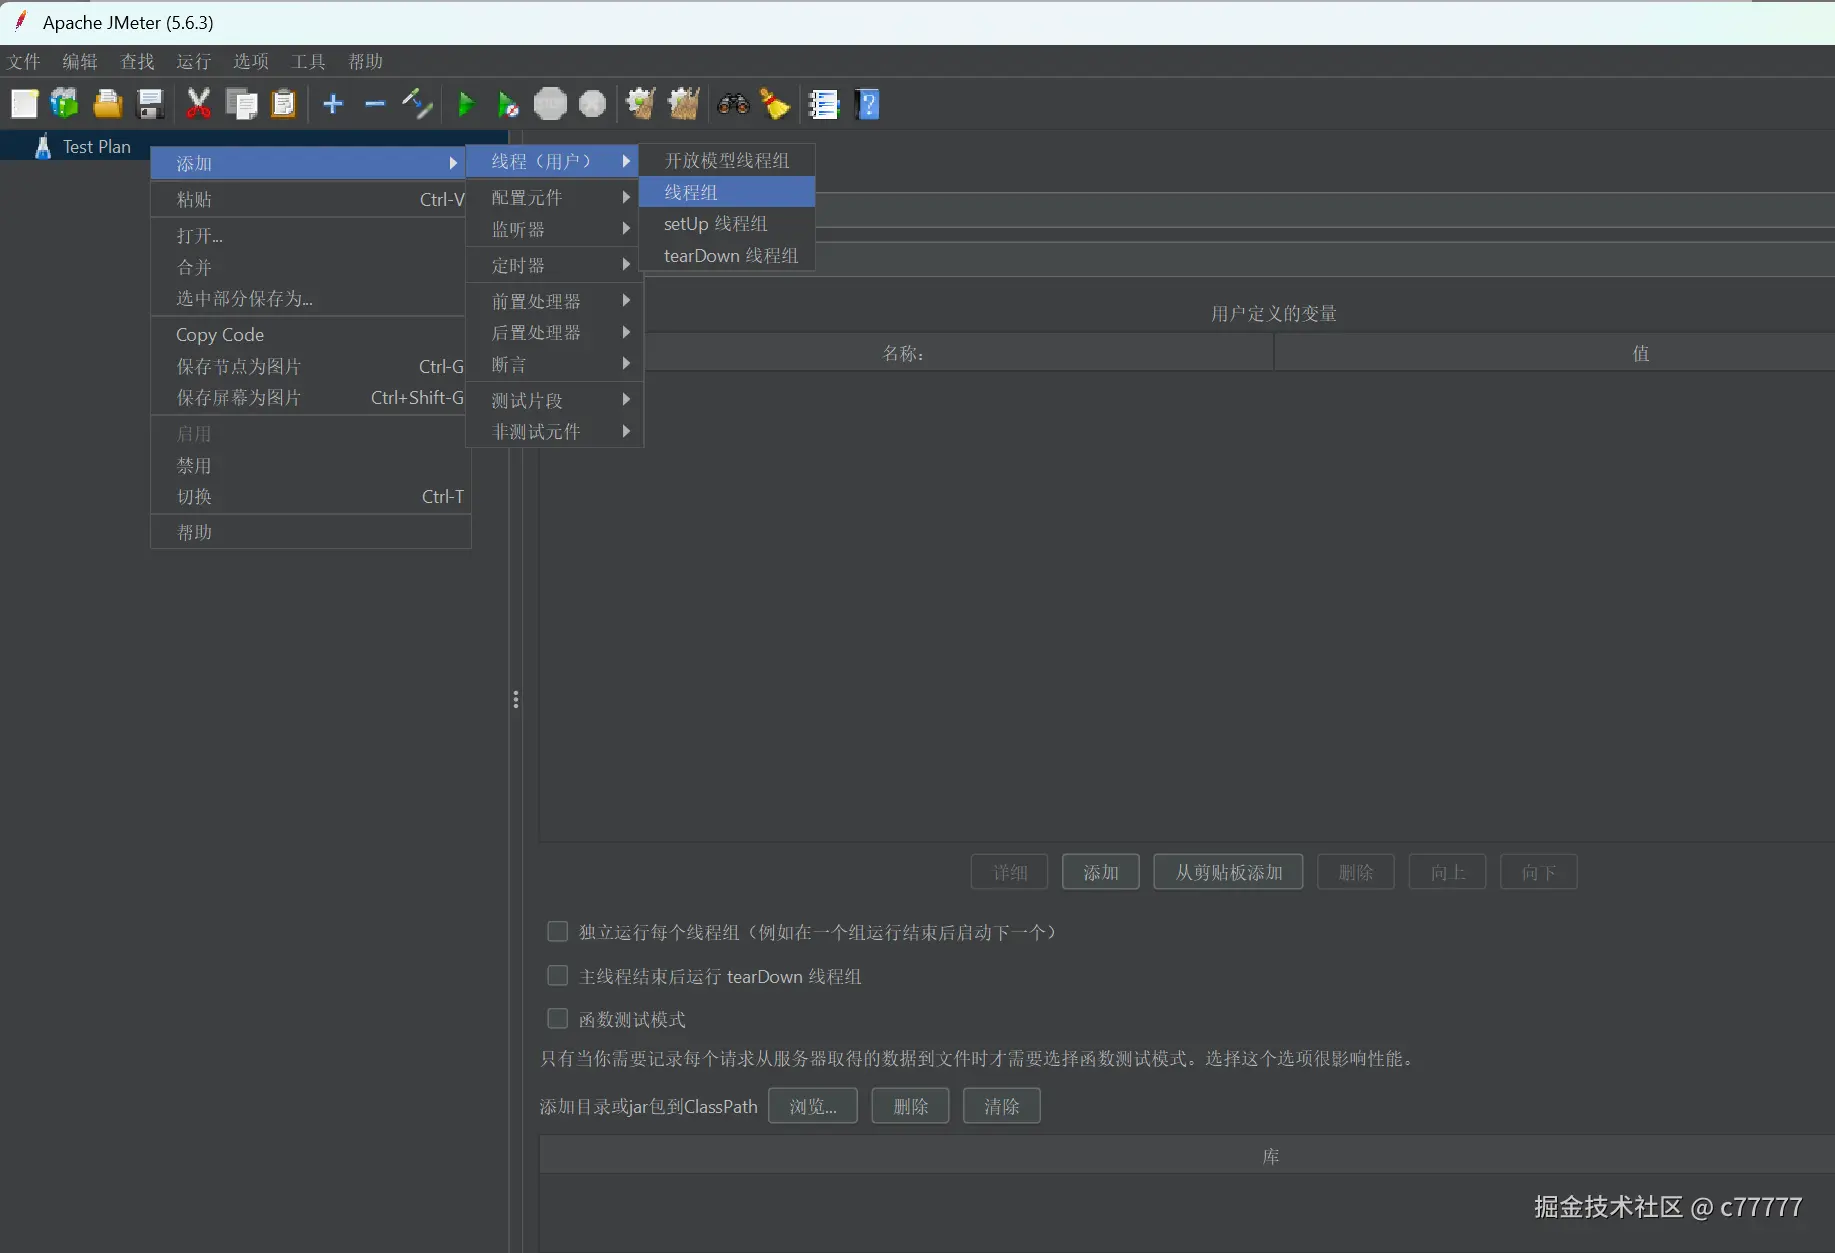Click the blue minus Collapse All icon
This screenshot has height=1253, width=1835.
tap(375, 104)
